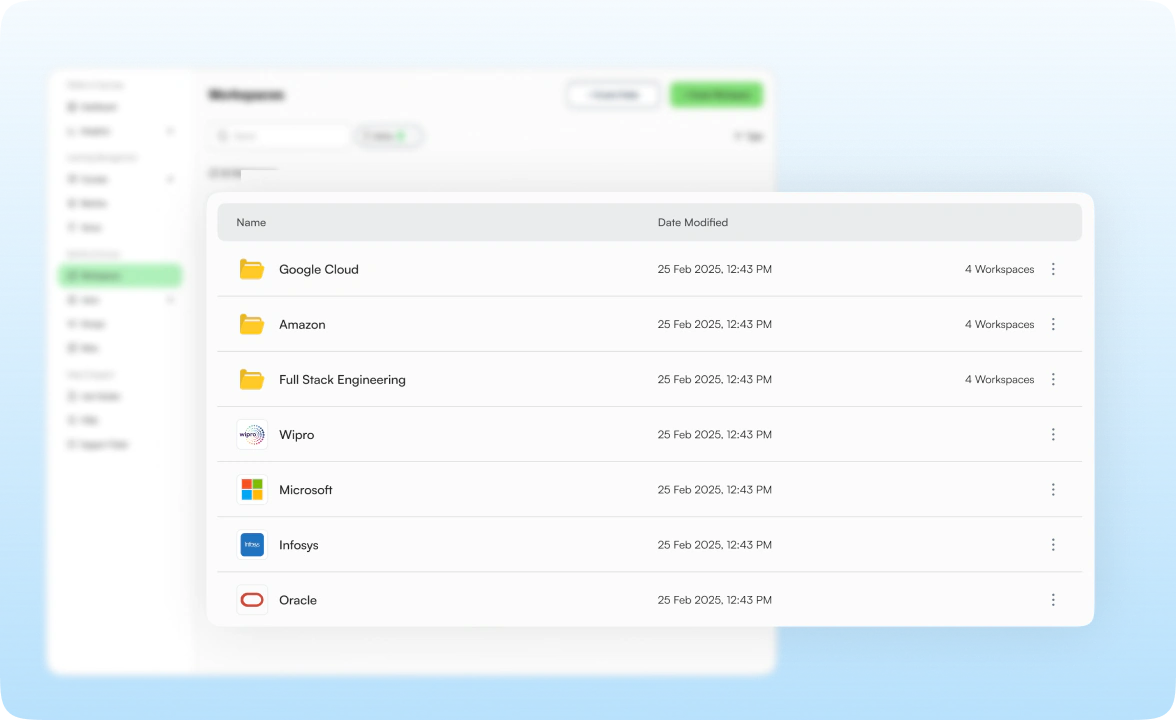The image size is (1176, 720).
Task: Open the three-dot menu for Google Cloud
Action: [x=1053, y=269]
